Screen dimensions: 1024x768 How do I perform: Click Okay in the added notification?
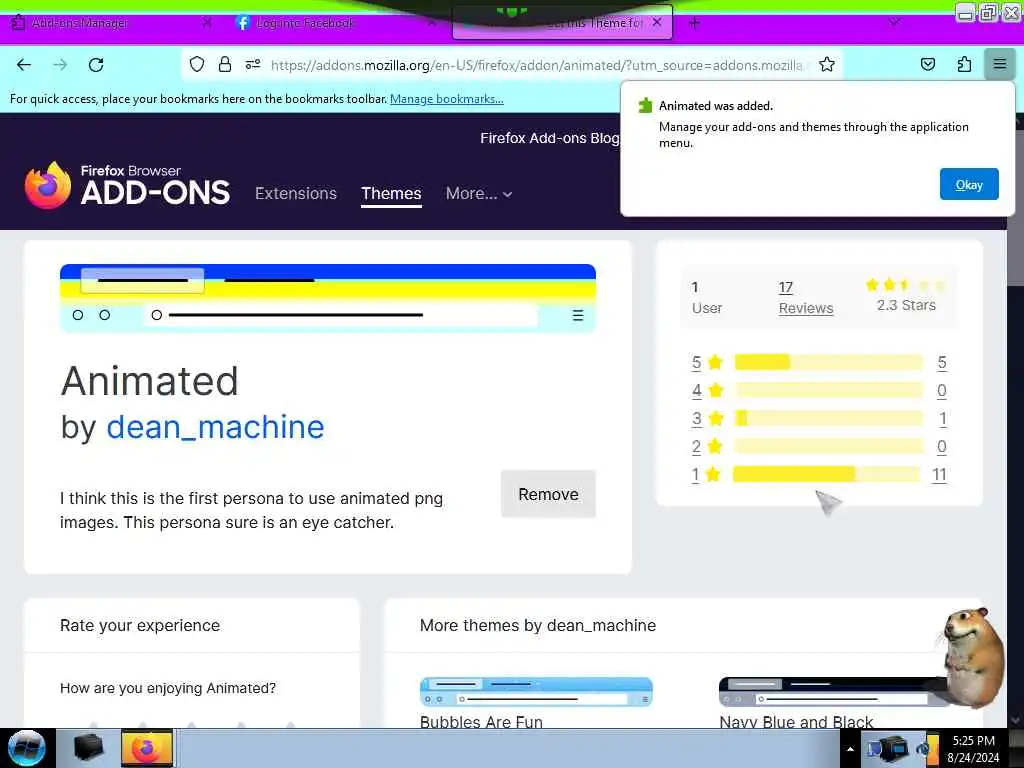pos(968,184)
